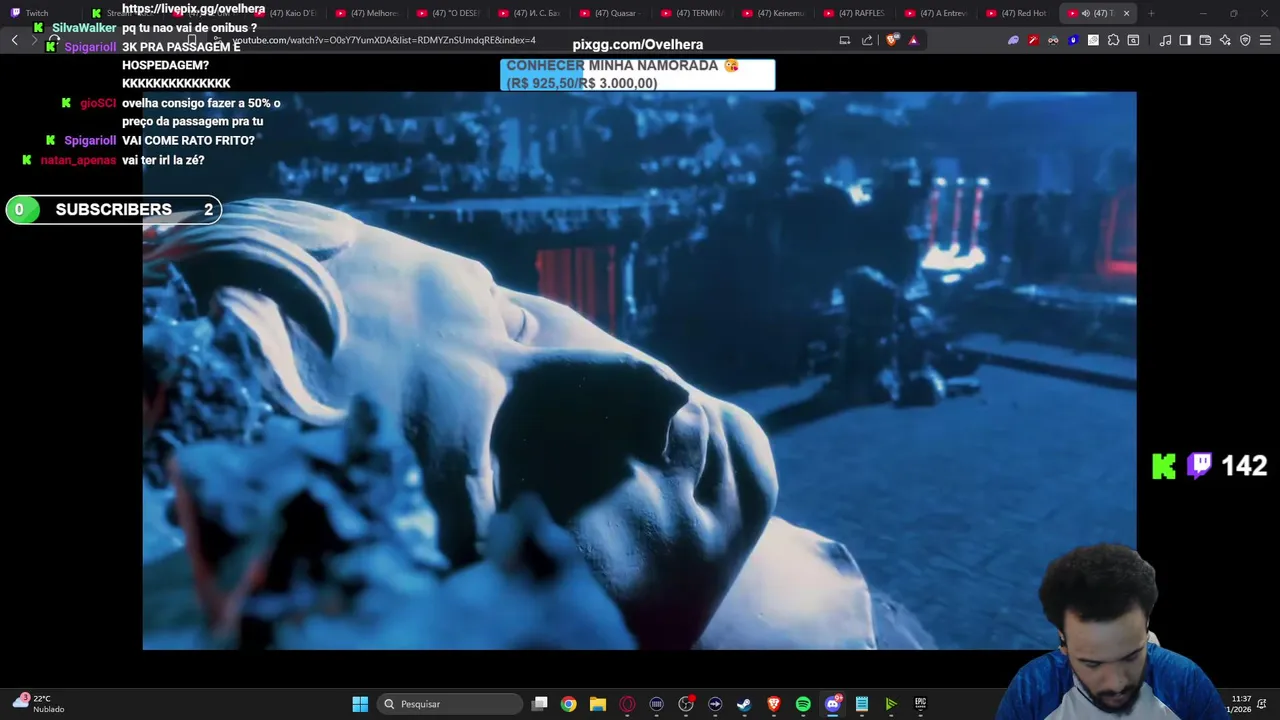Image resolution: width=1280 pixels, height=720 pixels.
Task: Open the weather widget showing 22°C
Action: [x=38, y=704]
